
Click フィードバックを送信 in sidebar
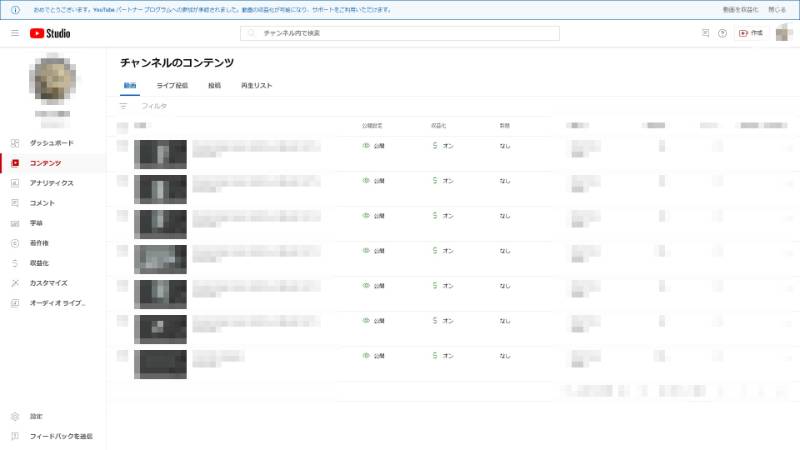click(x=53, y=436)
